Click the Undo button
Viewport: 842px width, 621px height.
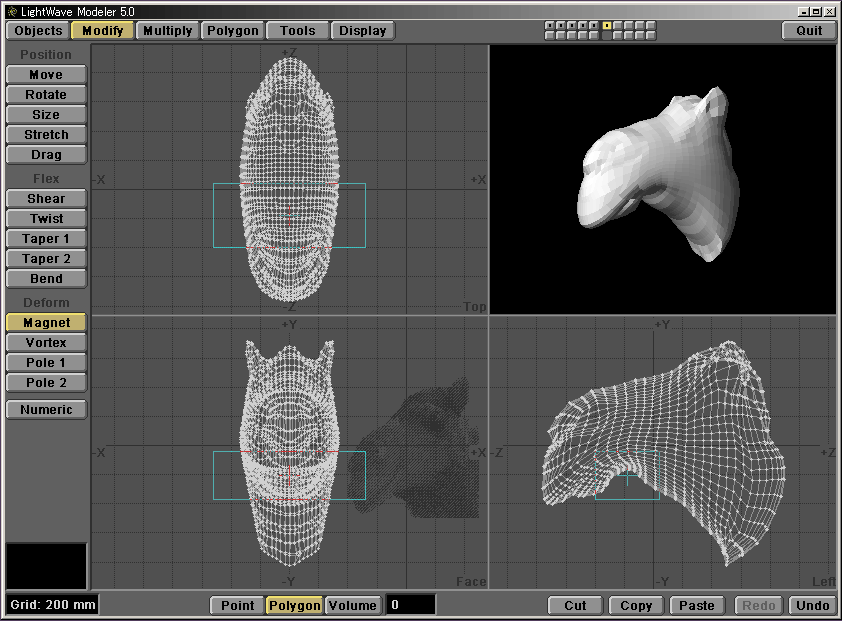(812, 605)
